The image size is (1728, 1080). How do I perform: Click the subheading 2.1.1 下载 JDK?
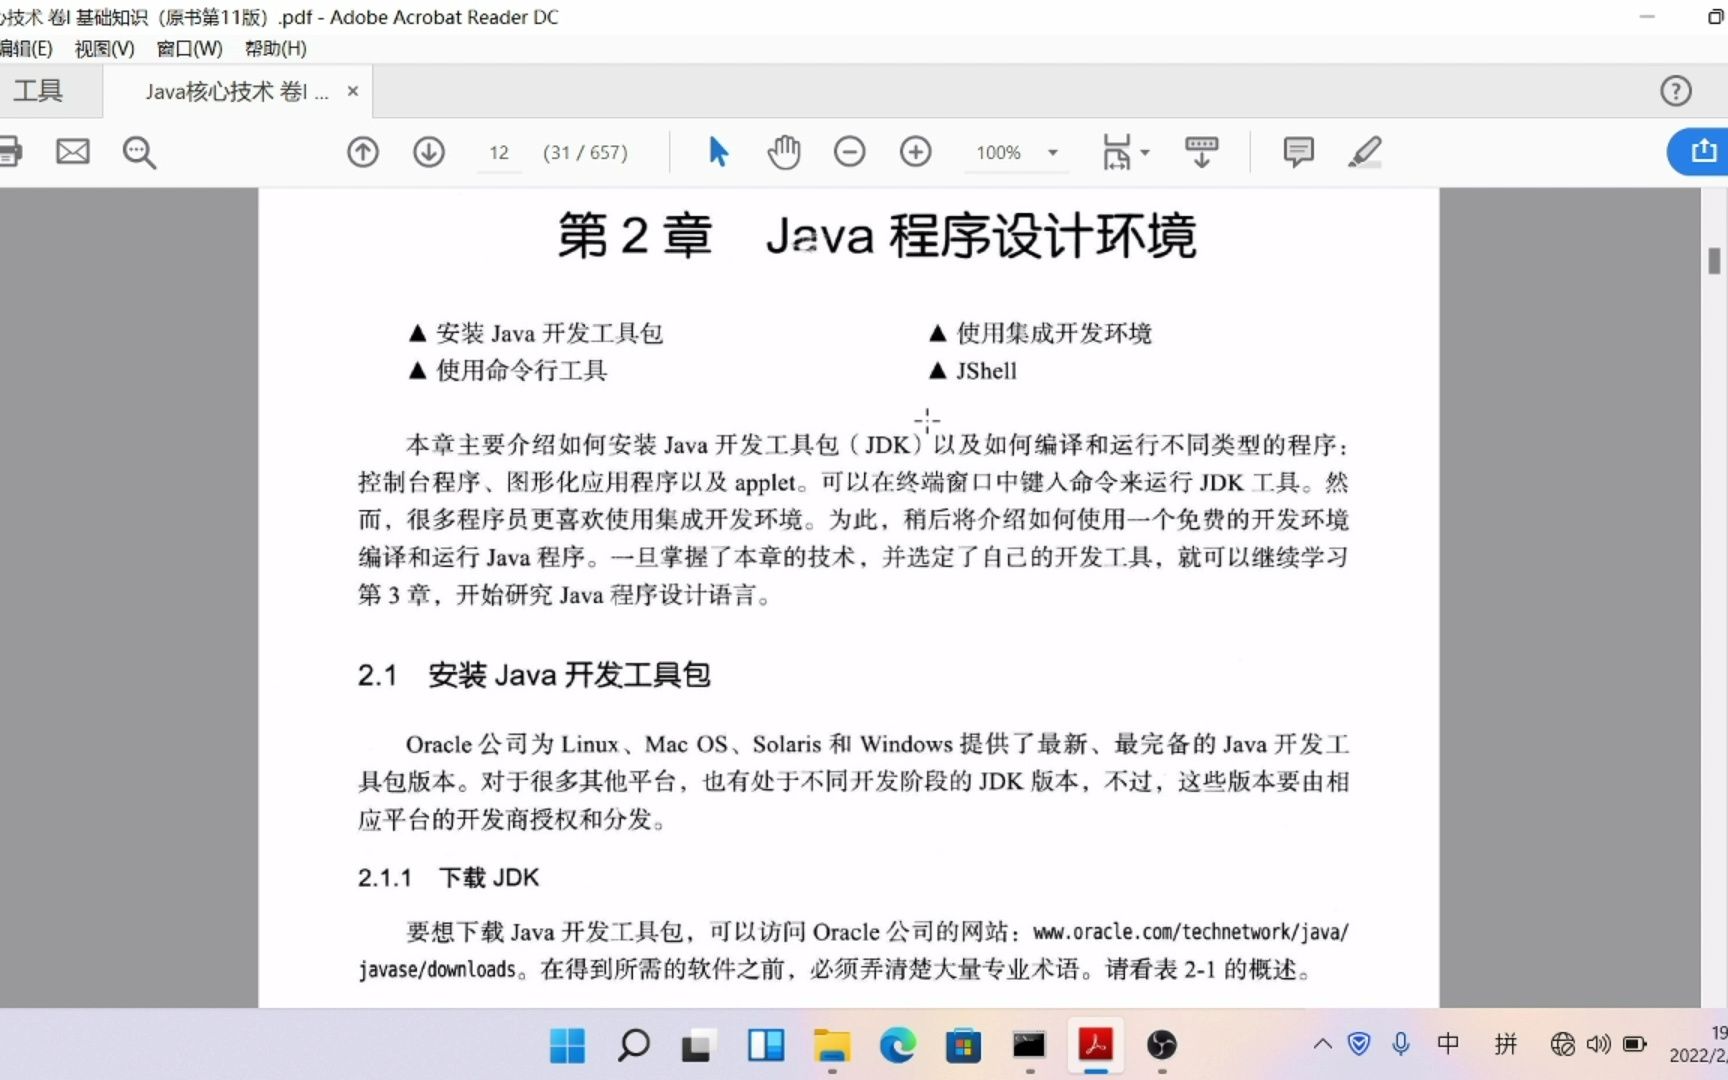click(x=448, y=878)
